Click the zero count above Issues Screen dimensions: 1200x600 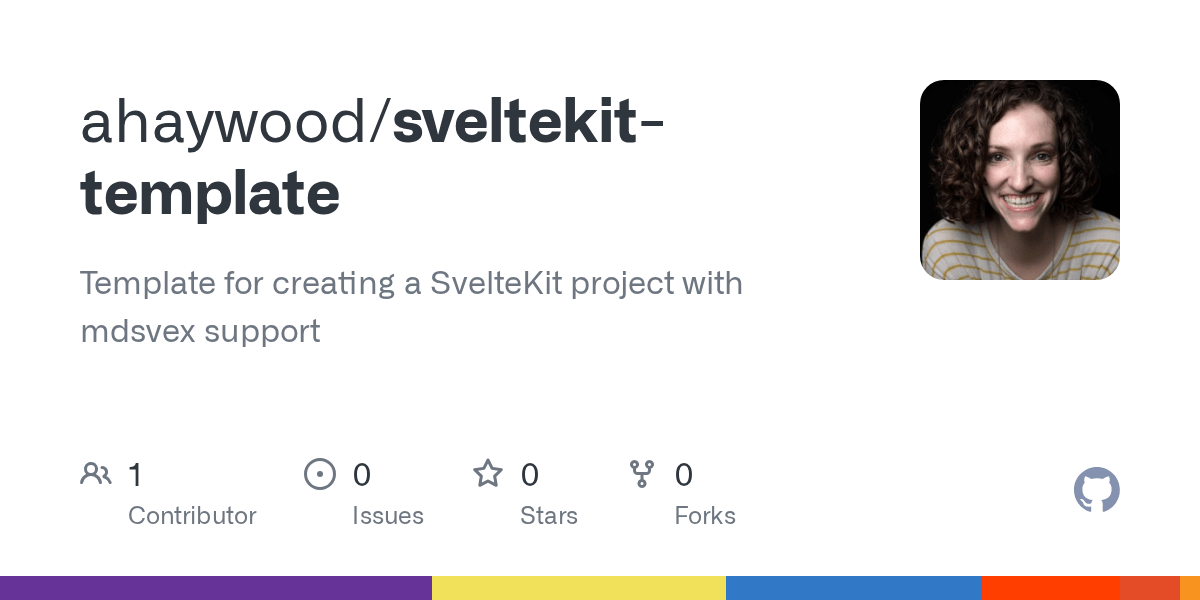pyautogui.click(x=362, y=474)
